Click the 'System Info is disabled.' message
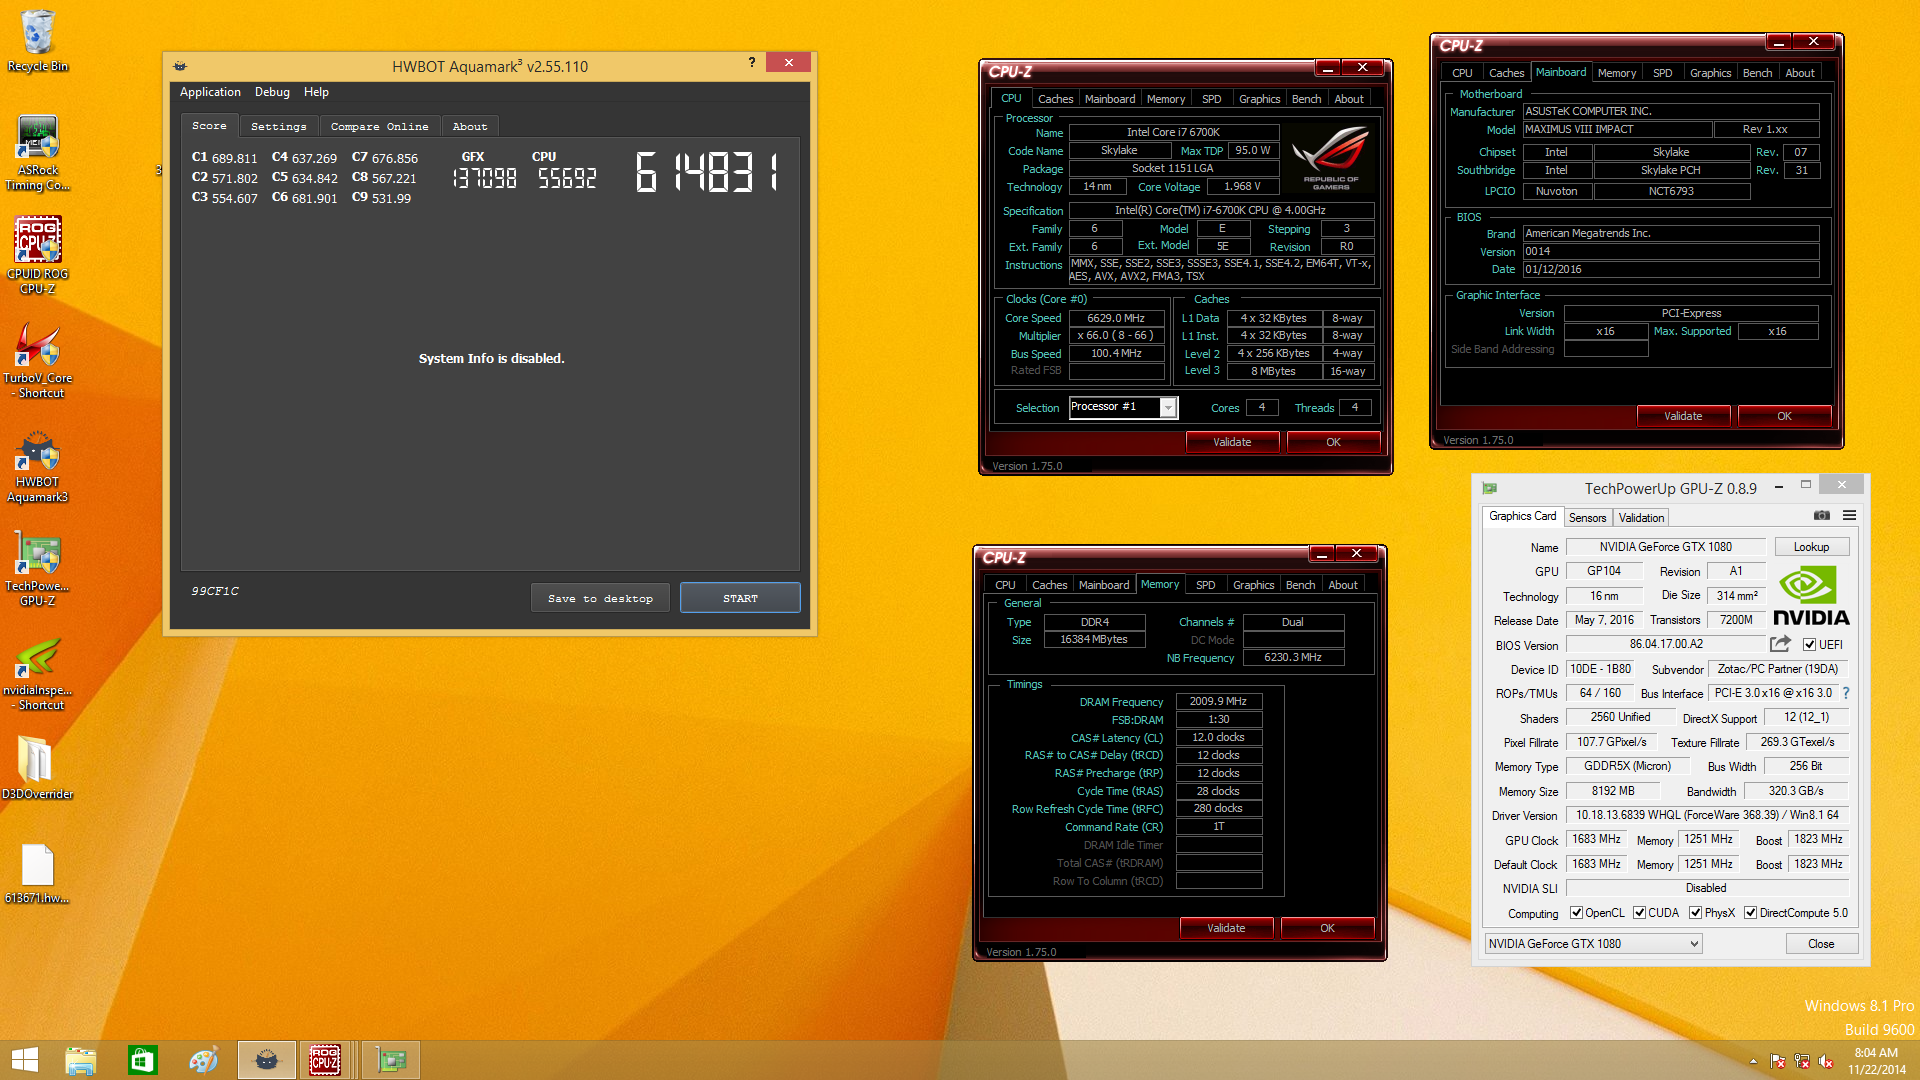The image size is (1920, 1080). 491,358
